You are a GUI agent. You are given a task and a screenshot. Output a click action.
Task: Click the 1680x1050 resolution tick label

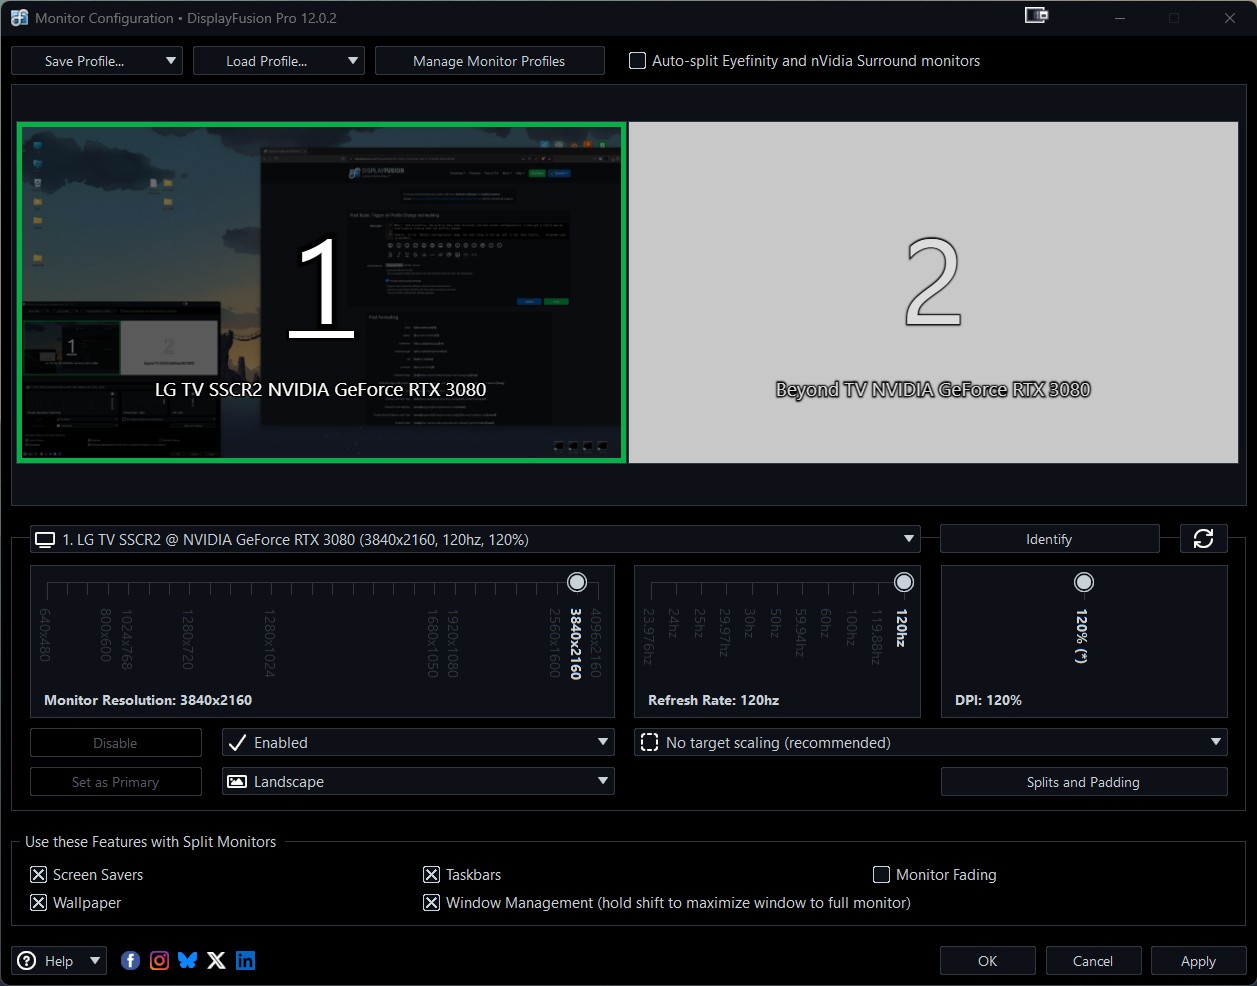click(x=433, y=643)
